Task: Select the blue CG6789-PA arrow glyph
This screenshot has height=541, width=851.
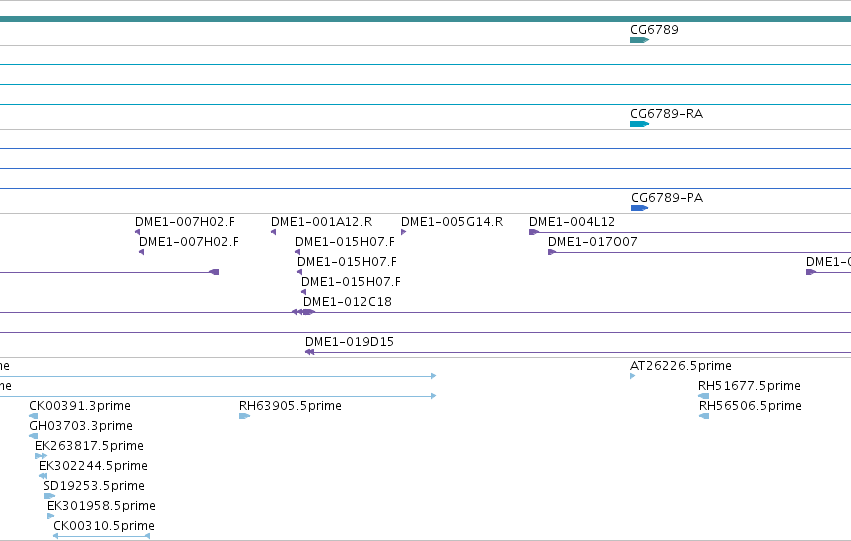Action: (639, 208)
